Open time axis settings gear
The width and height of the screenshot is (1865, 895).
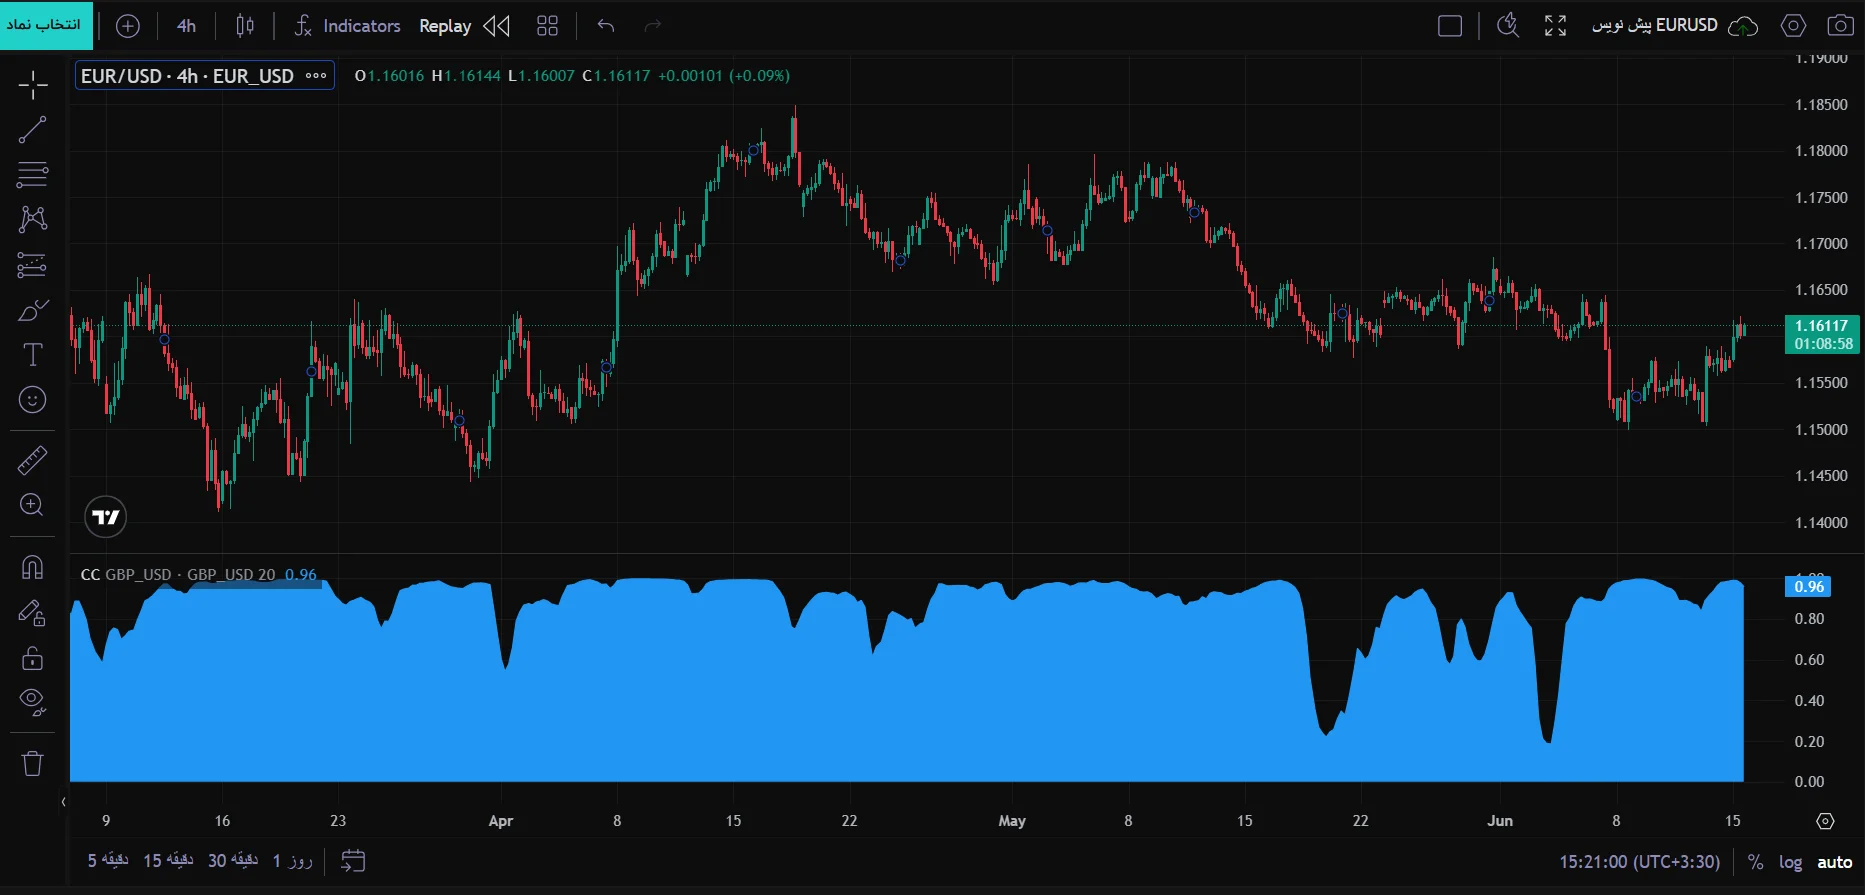[x=1825, y=821]
